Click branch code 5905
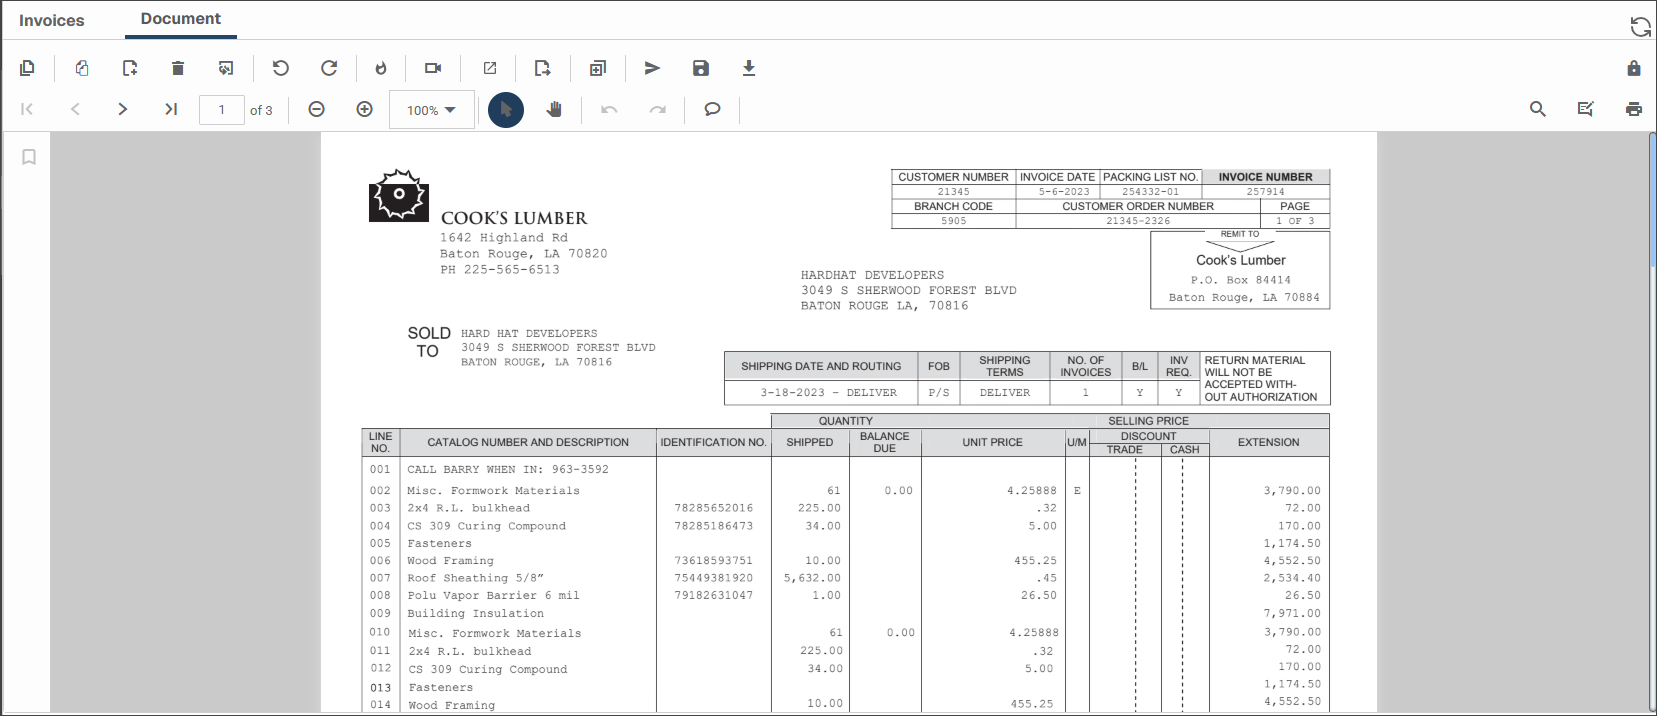1657x716 pixels. [x=954, y=221]
